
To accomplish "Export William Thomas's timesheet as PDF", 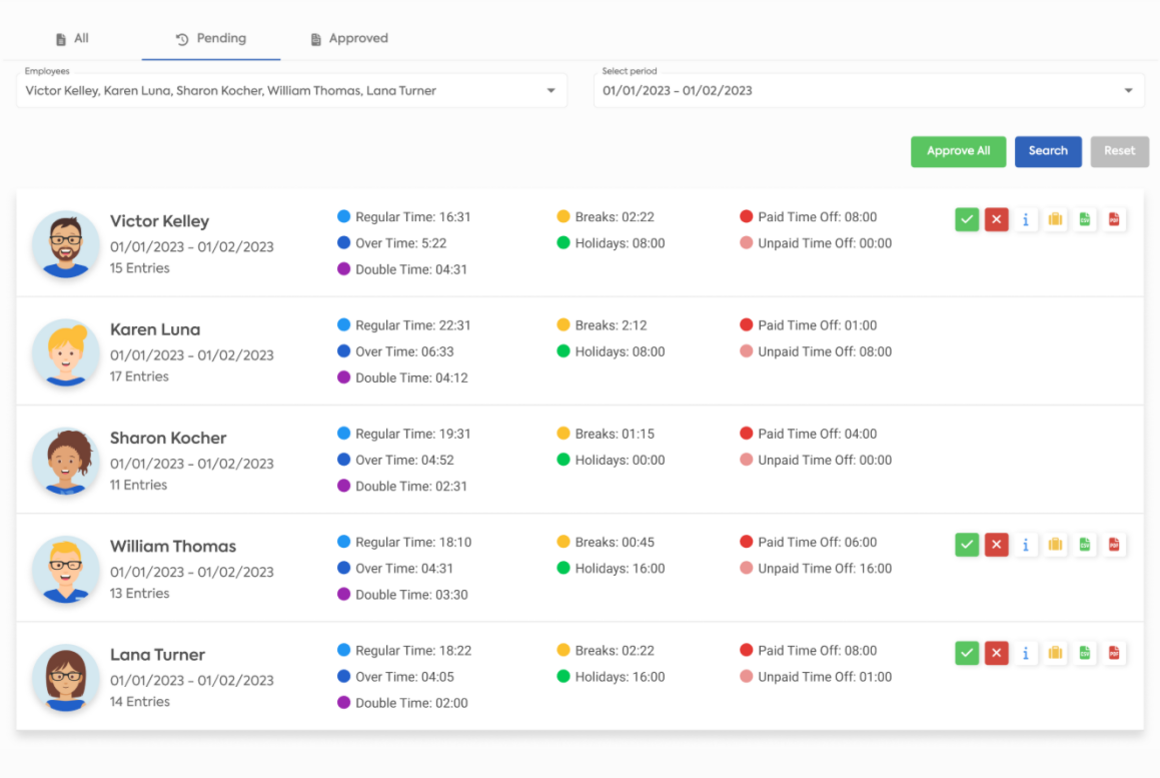I will 1114,545.
